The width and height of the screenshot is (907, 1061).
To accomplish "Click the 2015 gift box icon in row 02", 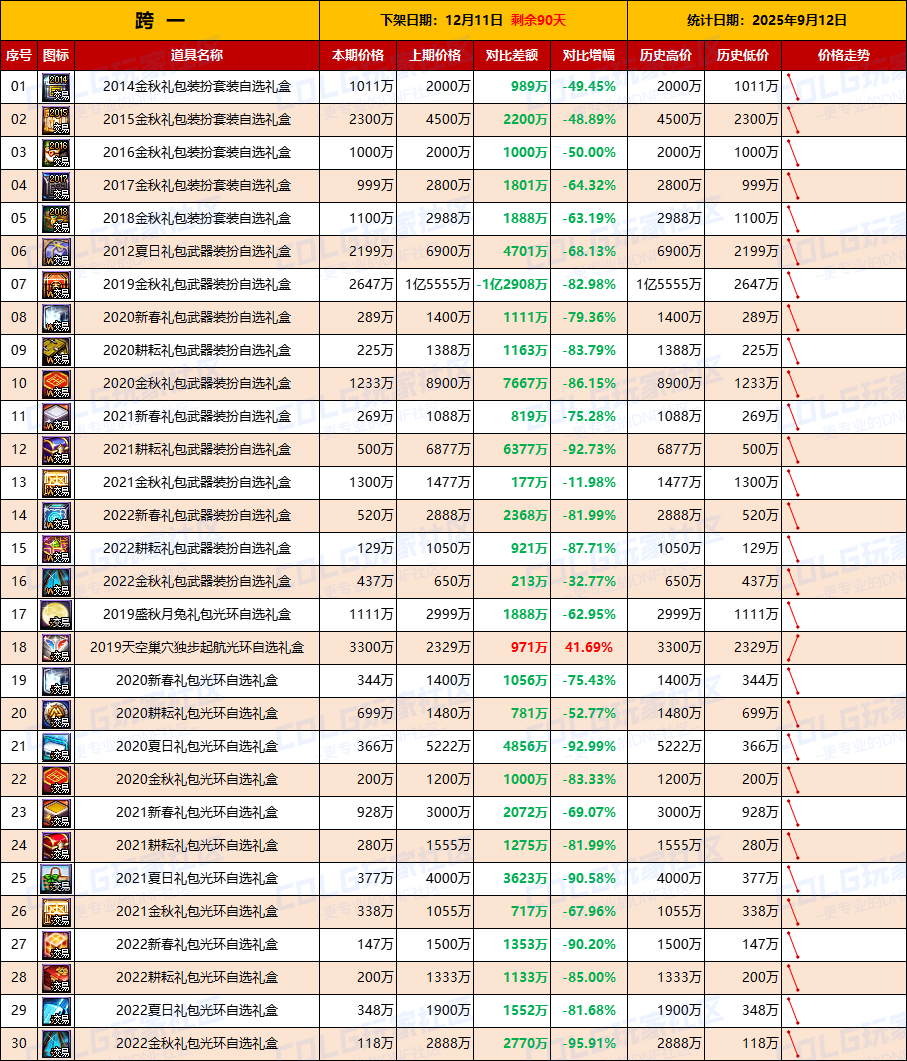I will (x=56, y=120).
